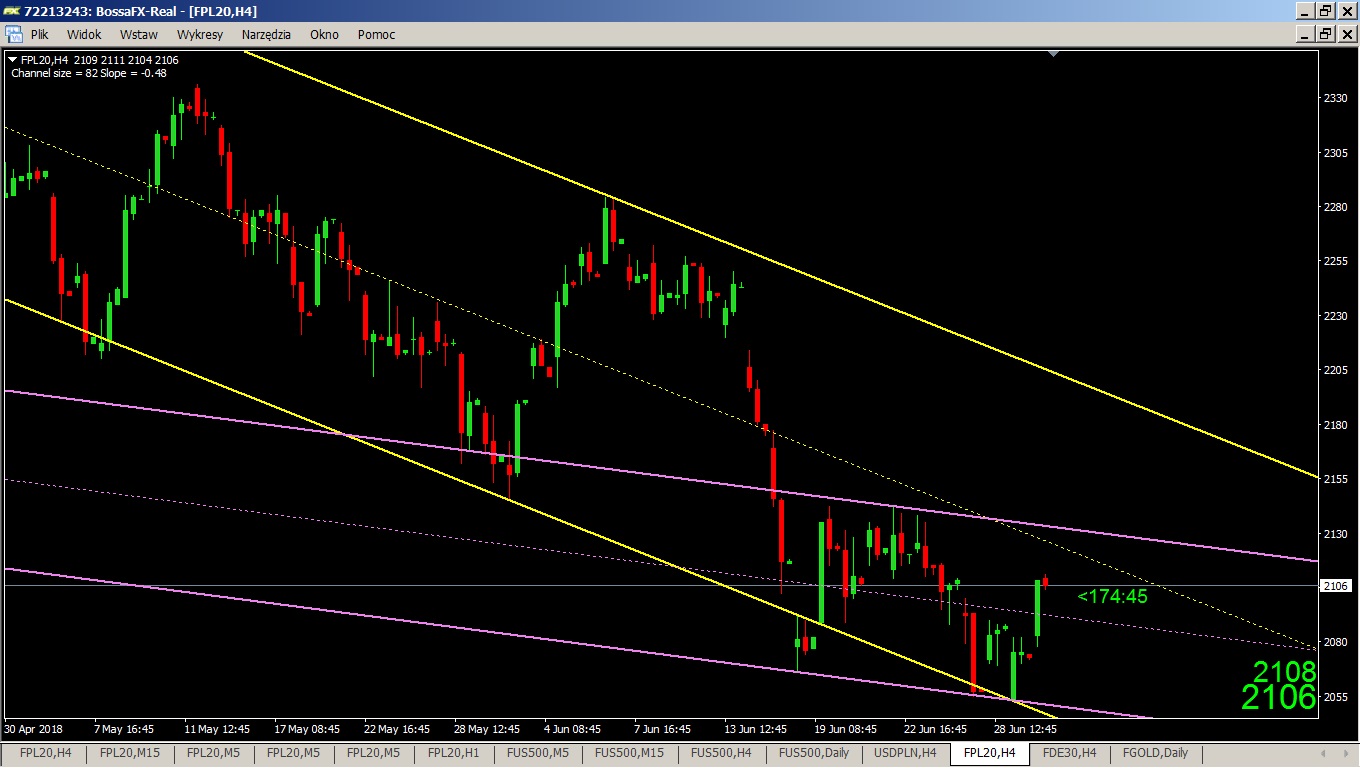Viewport: 1360px width, 768px height.
Task: Open the Widok menu
Action: point(84,34)
